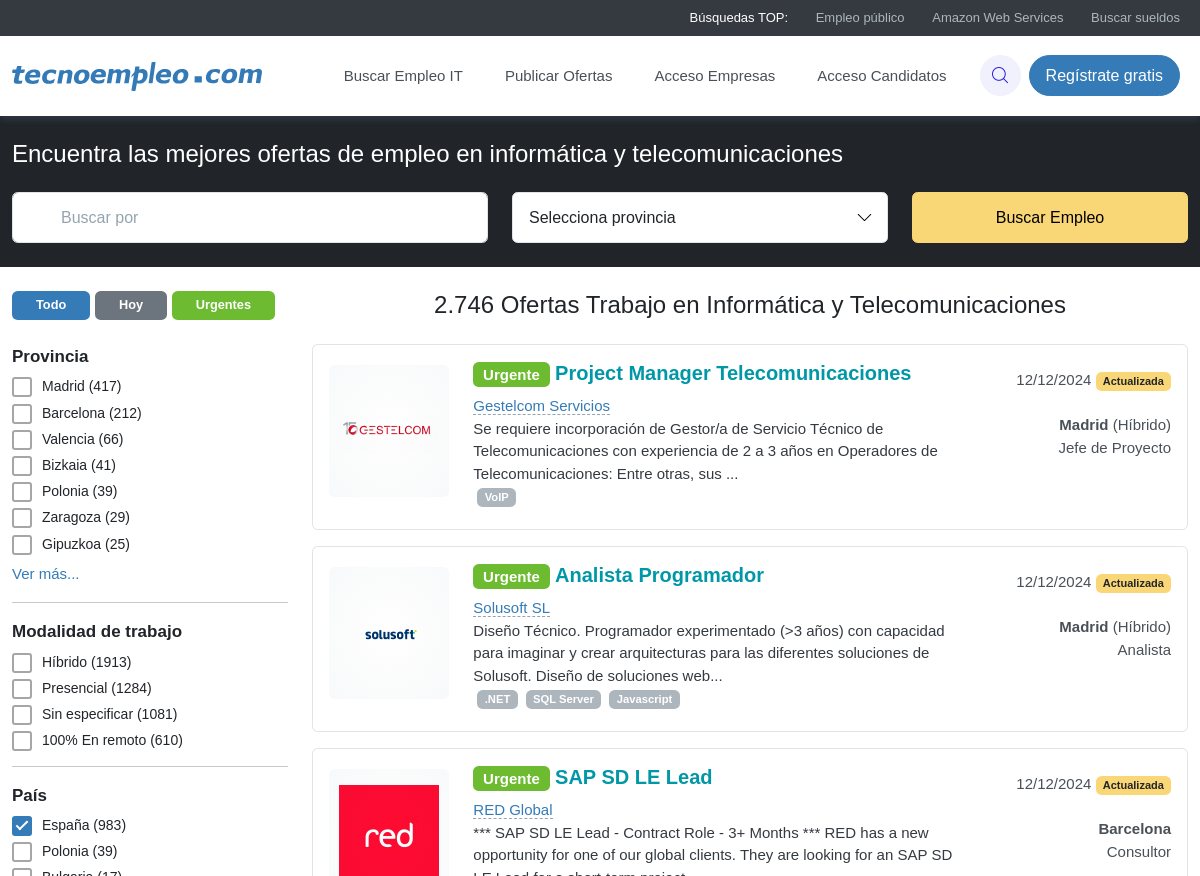Open Acceso Candidatos menu item
The height and width of the screenshot is (876, 1200).
tap(882, 76)
